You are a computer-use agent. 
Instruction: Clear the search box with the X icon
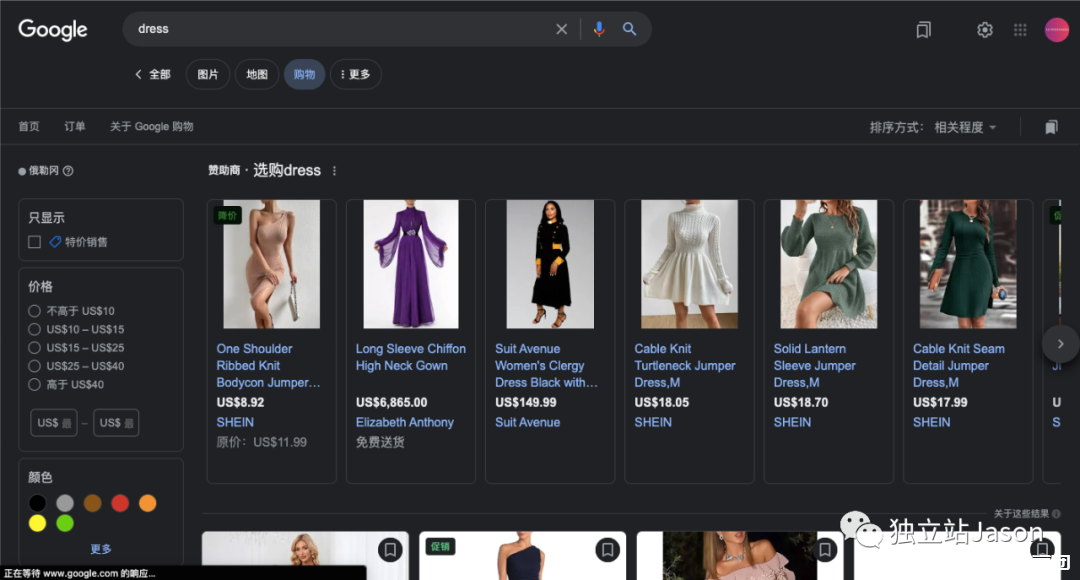(x=561, y=29)
